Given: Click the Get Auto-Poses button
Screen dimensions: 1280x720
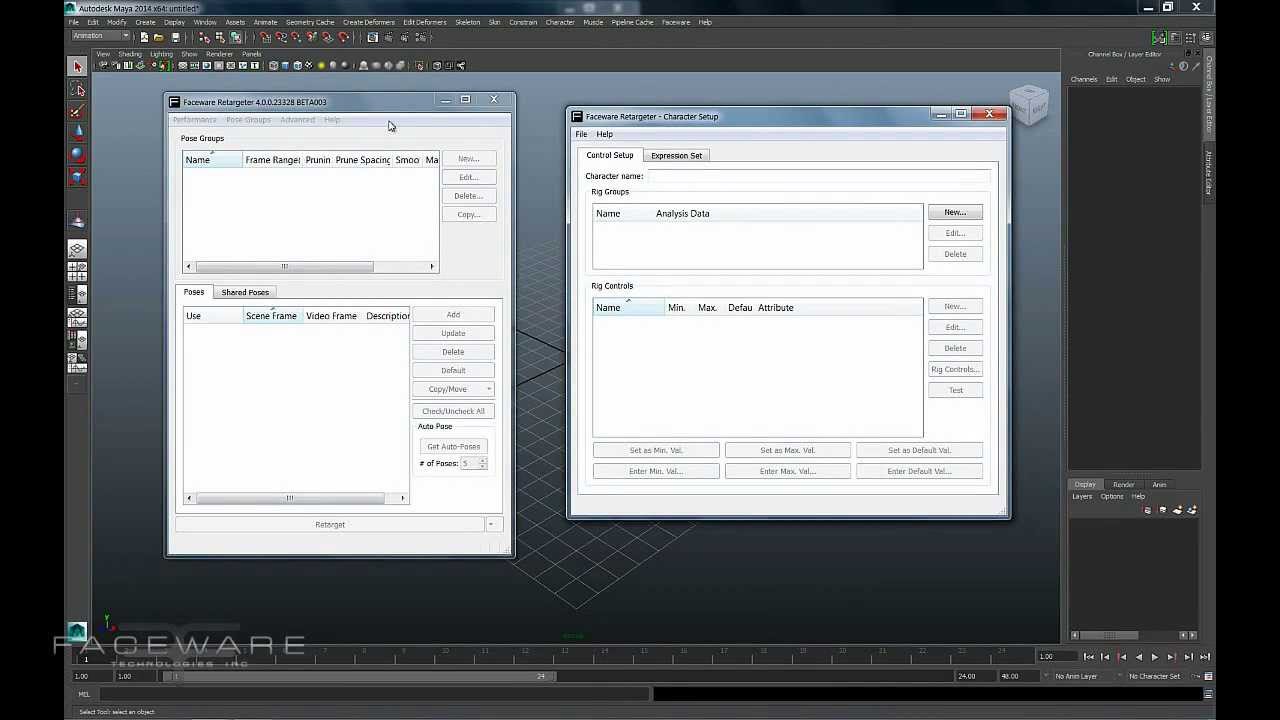Looking at the screenshot, I should pos(453,446).
